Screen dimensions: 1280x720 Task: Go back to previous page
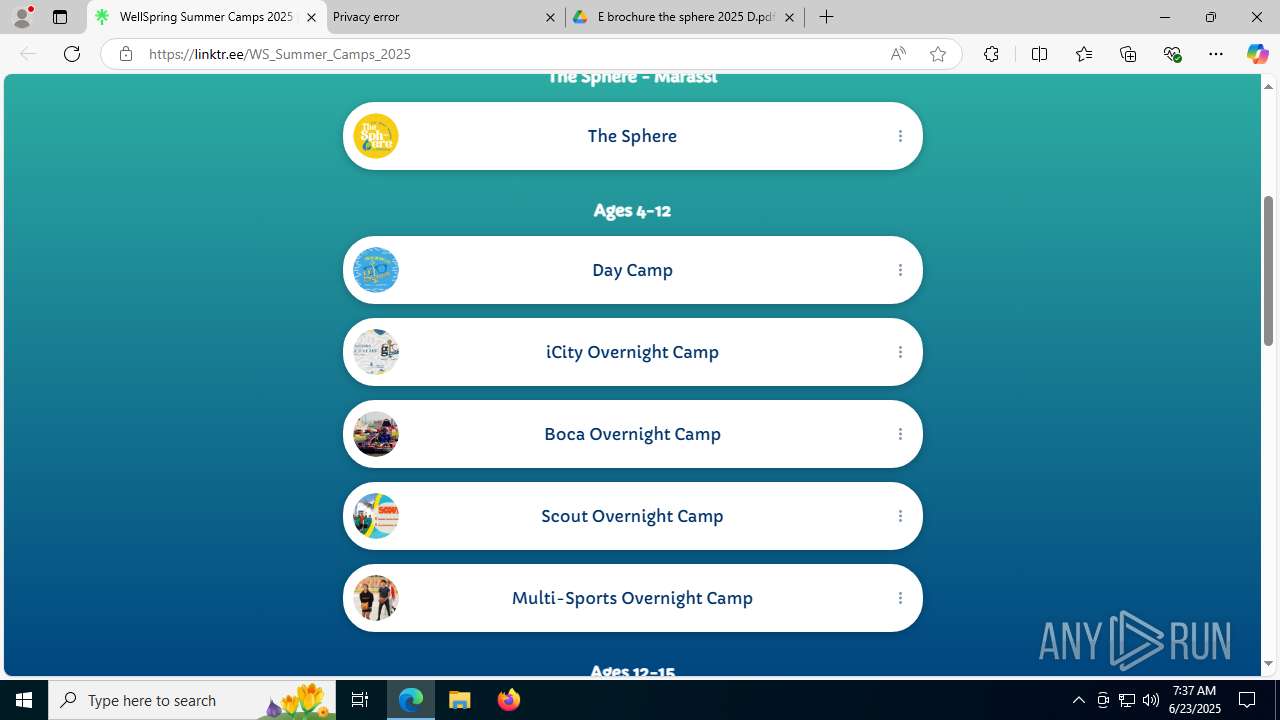click(x=28, y=54)
